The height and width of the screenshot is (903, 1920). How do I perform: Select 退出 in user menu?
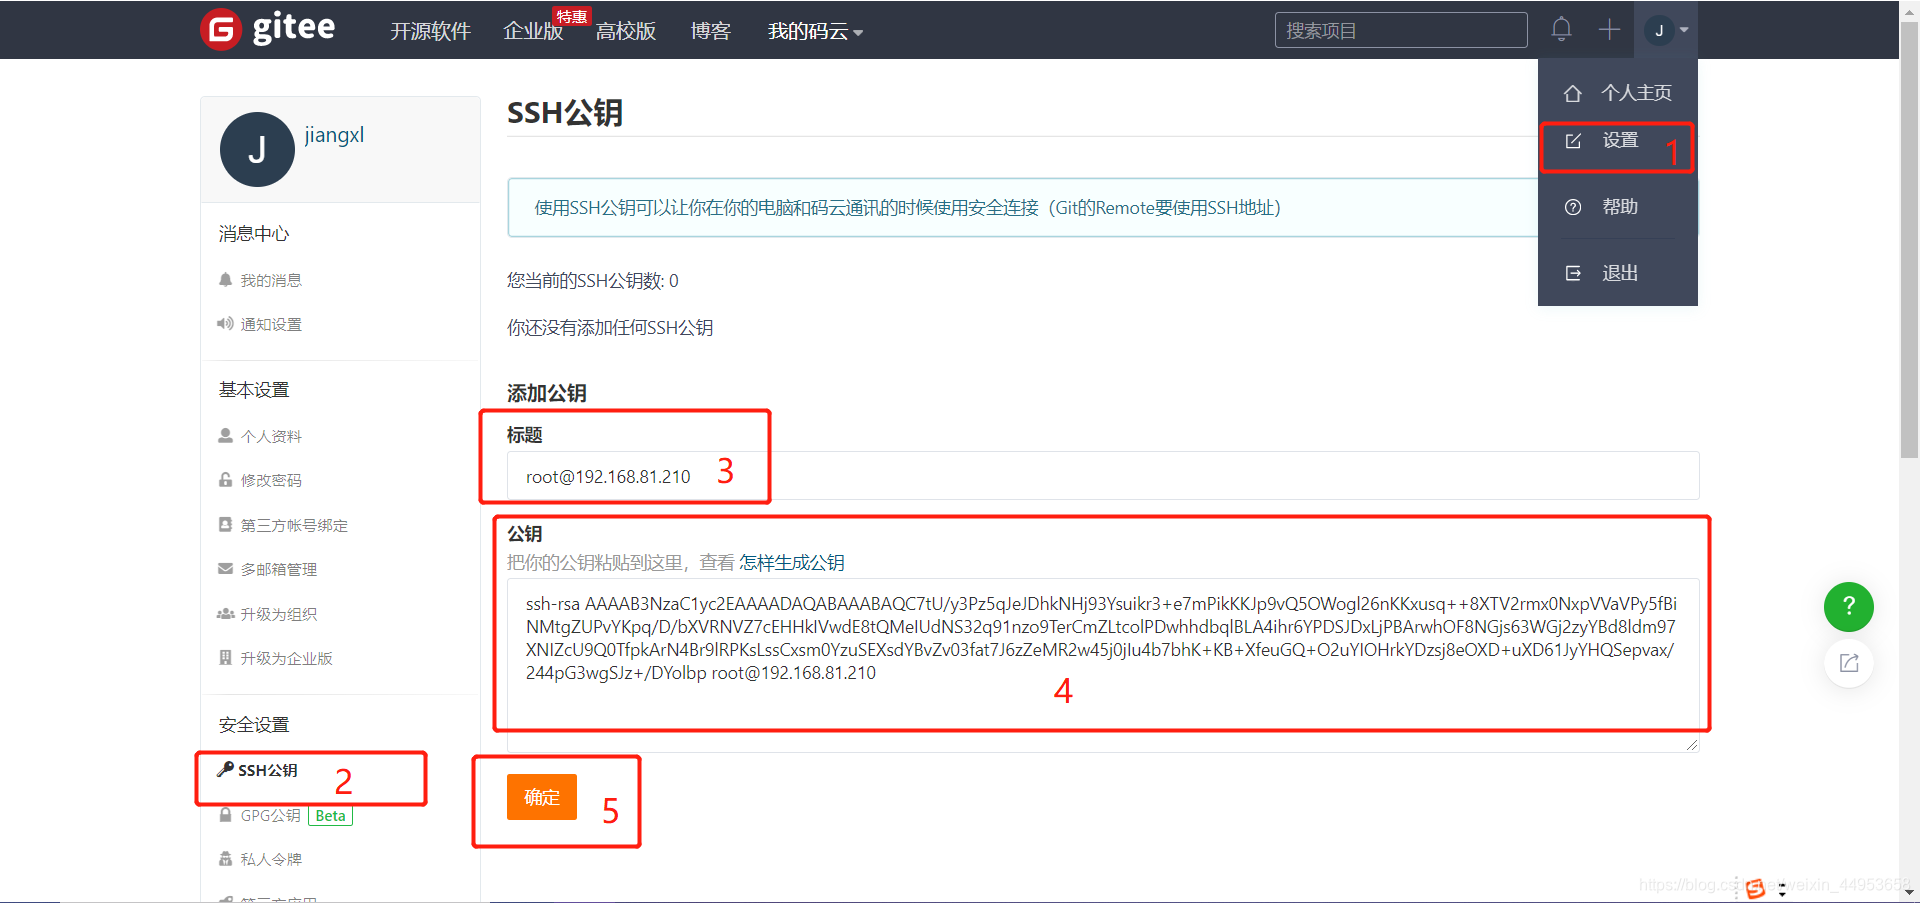[x=1618, y=273]
